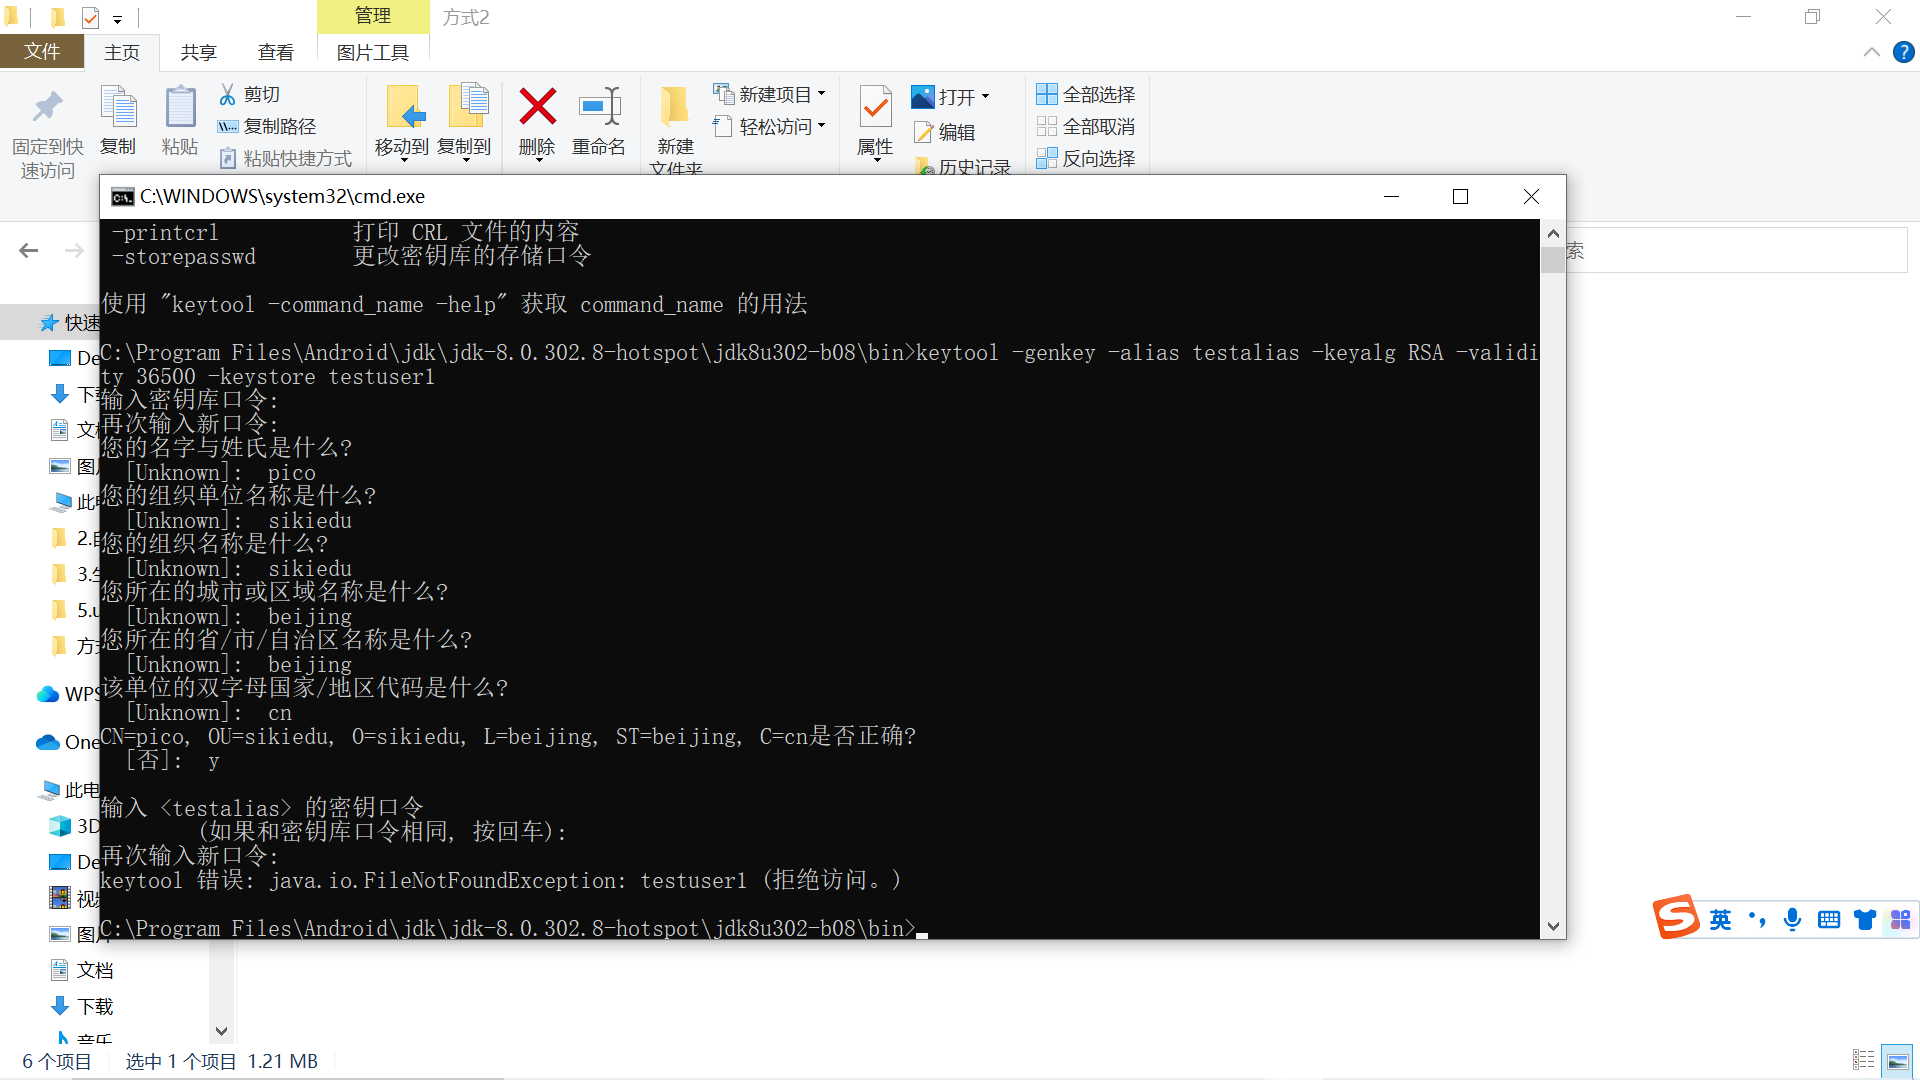The image size is (1920, 1080).
Task: Collapse the ribbon with the chevron
Action: [x=1871, y=52]
